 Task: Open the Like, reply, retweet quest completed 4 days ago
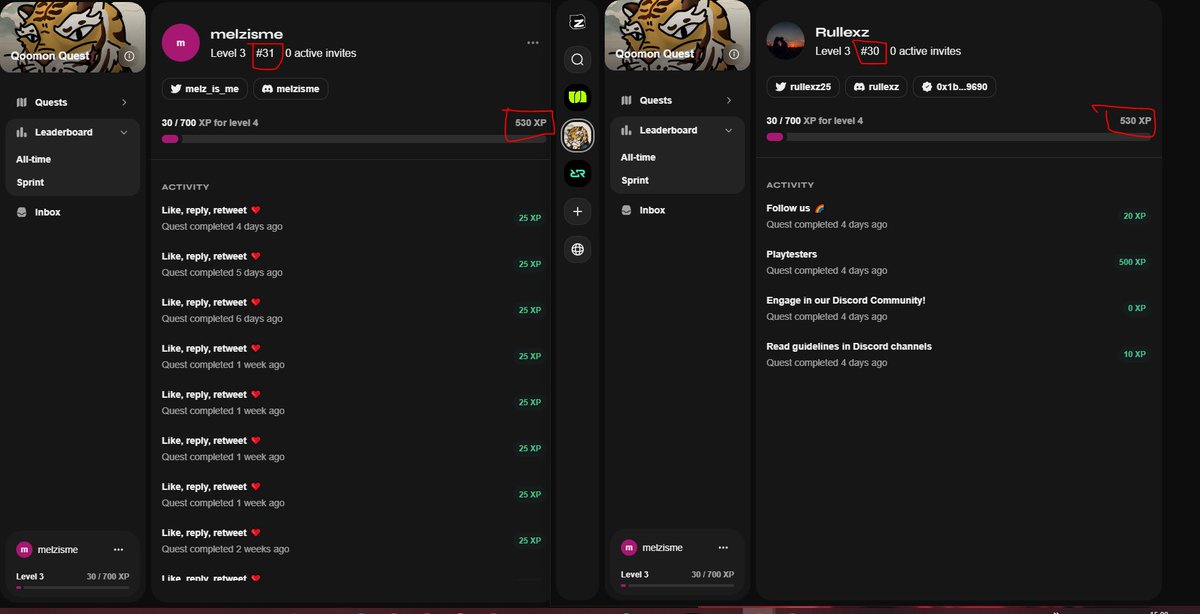[353, 218]
